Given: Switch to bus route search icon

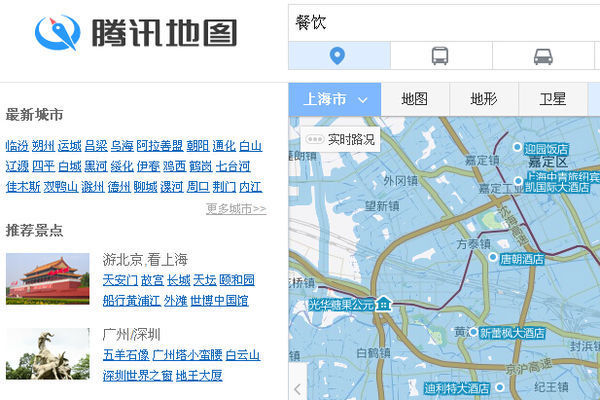Looking at the screenshot, I should coord(440,56).
